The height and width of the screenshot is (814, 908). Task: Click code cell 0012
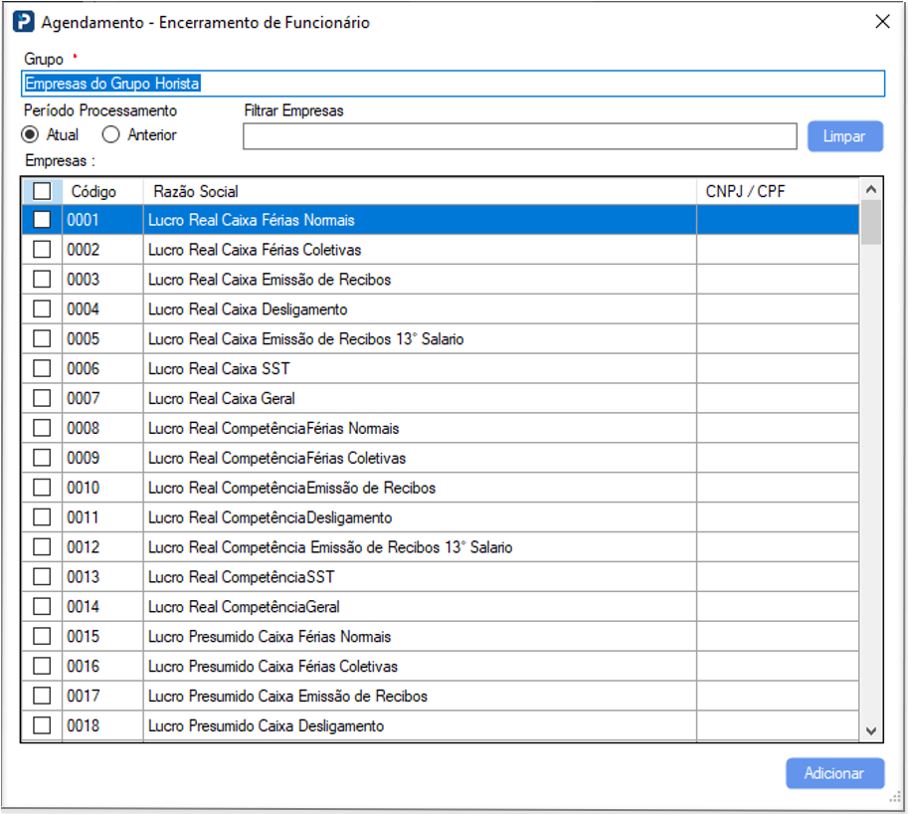102,547
